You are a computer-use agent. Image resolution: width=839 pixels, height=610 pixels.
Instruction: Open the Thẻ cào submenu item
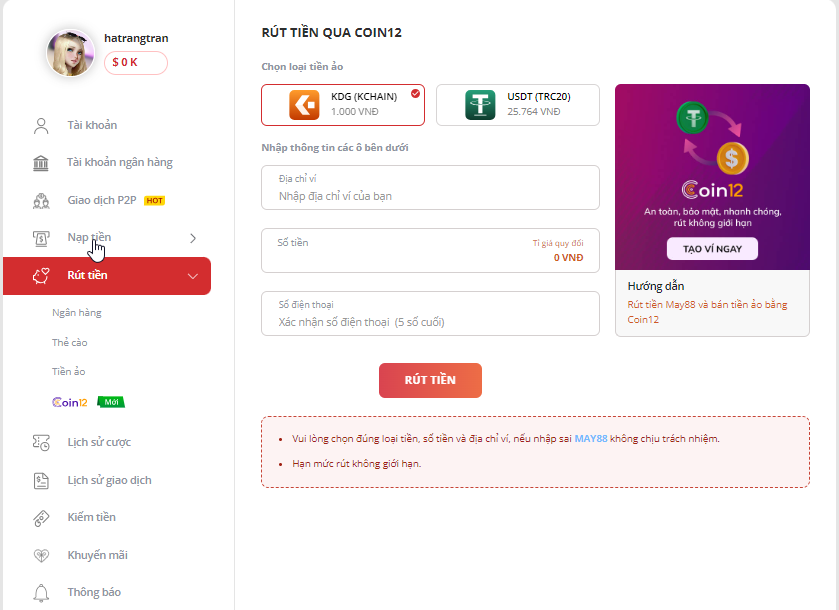[70, 343]
